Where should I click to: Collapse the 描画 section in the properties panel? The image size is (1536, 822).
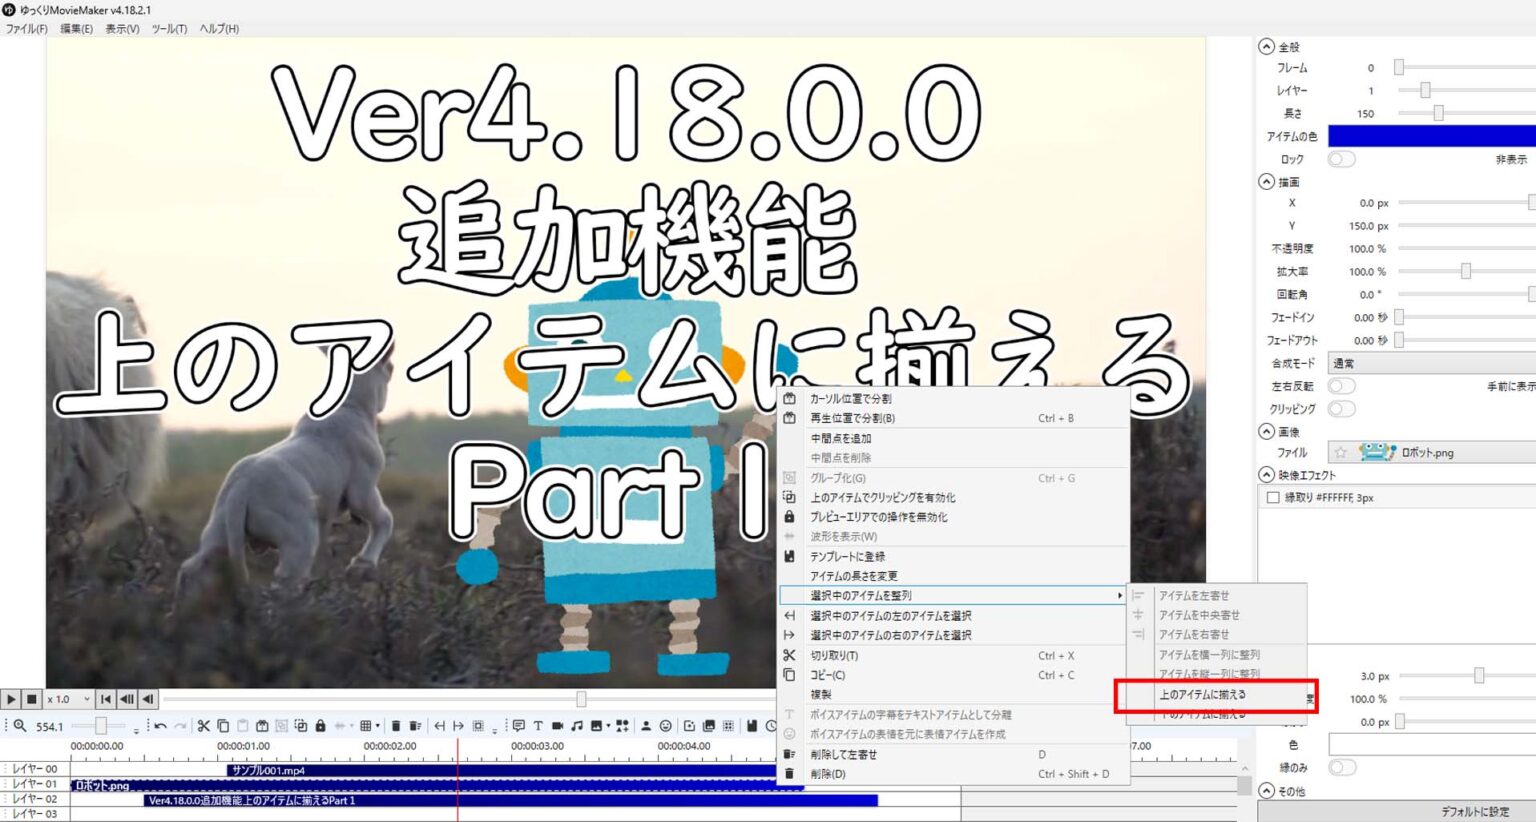(1266, 182)
